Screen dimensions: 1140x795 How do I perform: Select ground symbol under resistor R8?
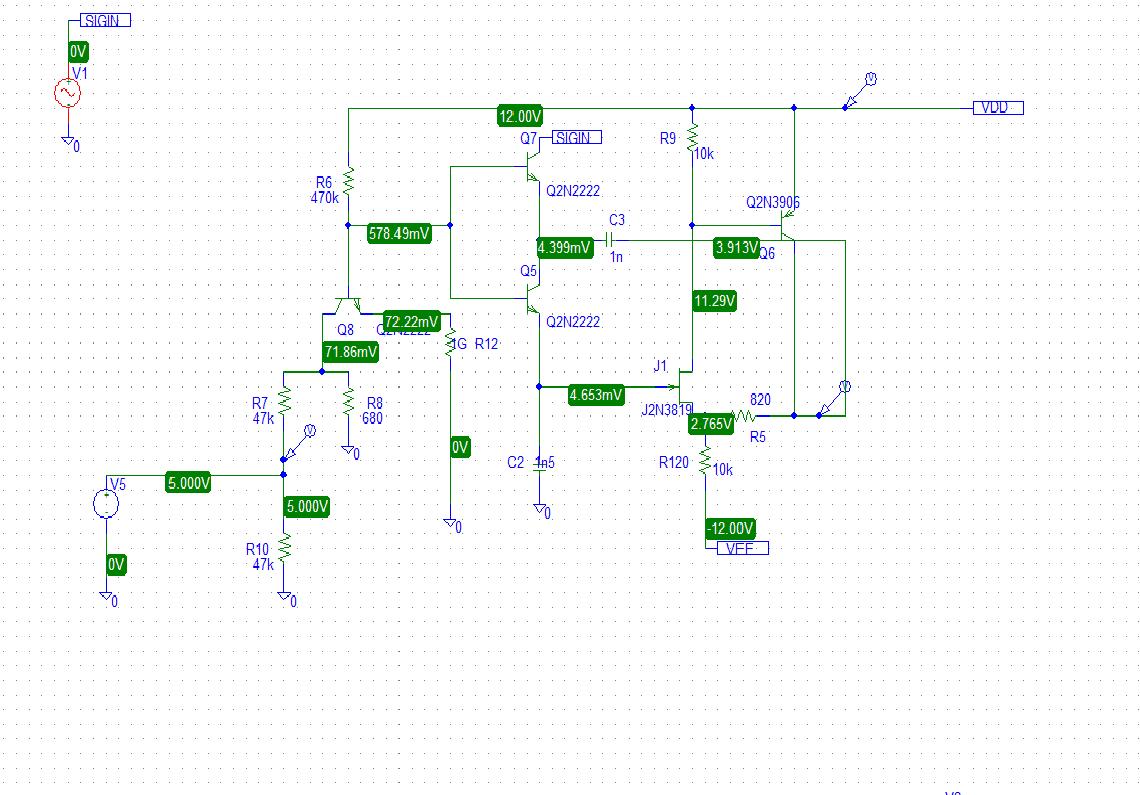point(348,450)
